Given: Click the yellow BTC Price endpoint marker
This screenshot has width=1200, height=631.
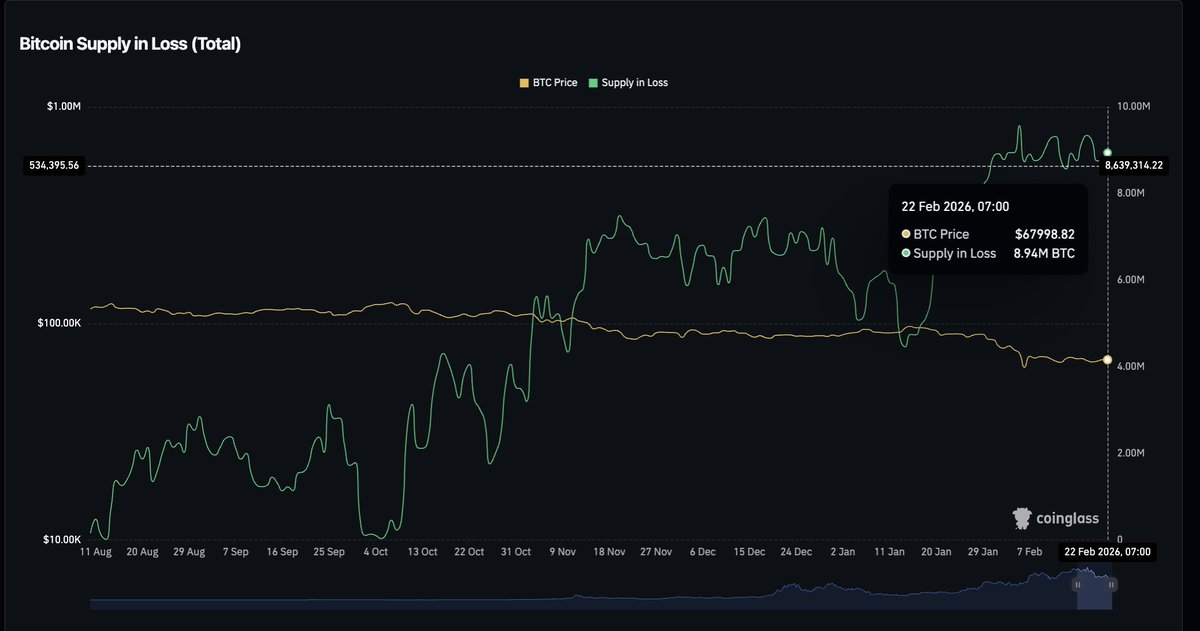Looking at the screenshot, I should tap(1107, 360).
